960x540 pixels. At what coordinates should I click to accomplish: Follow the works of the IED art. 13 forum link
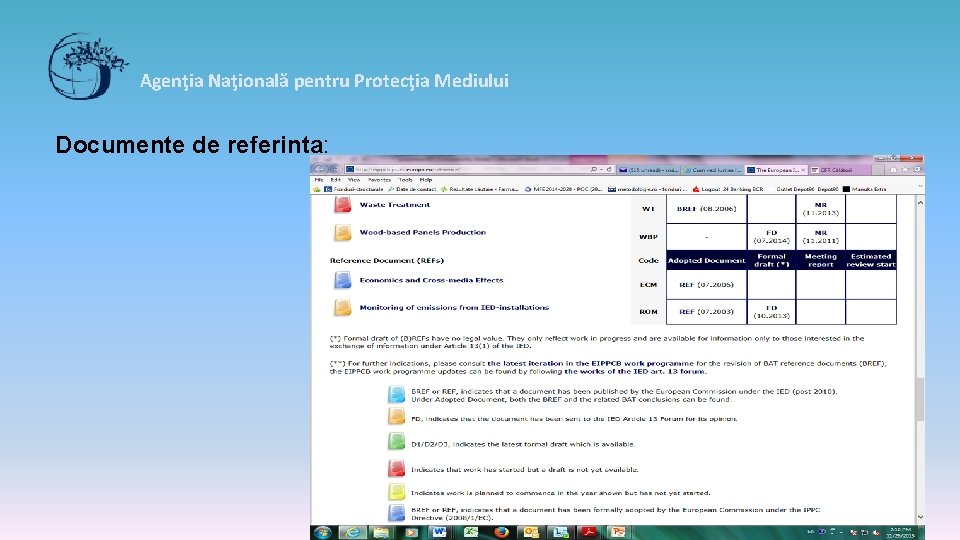tap(635, 371)
